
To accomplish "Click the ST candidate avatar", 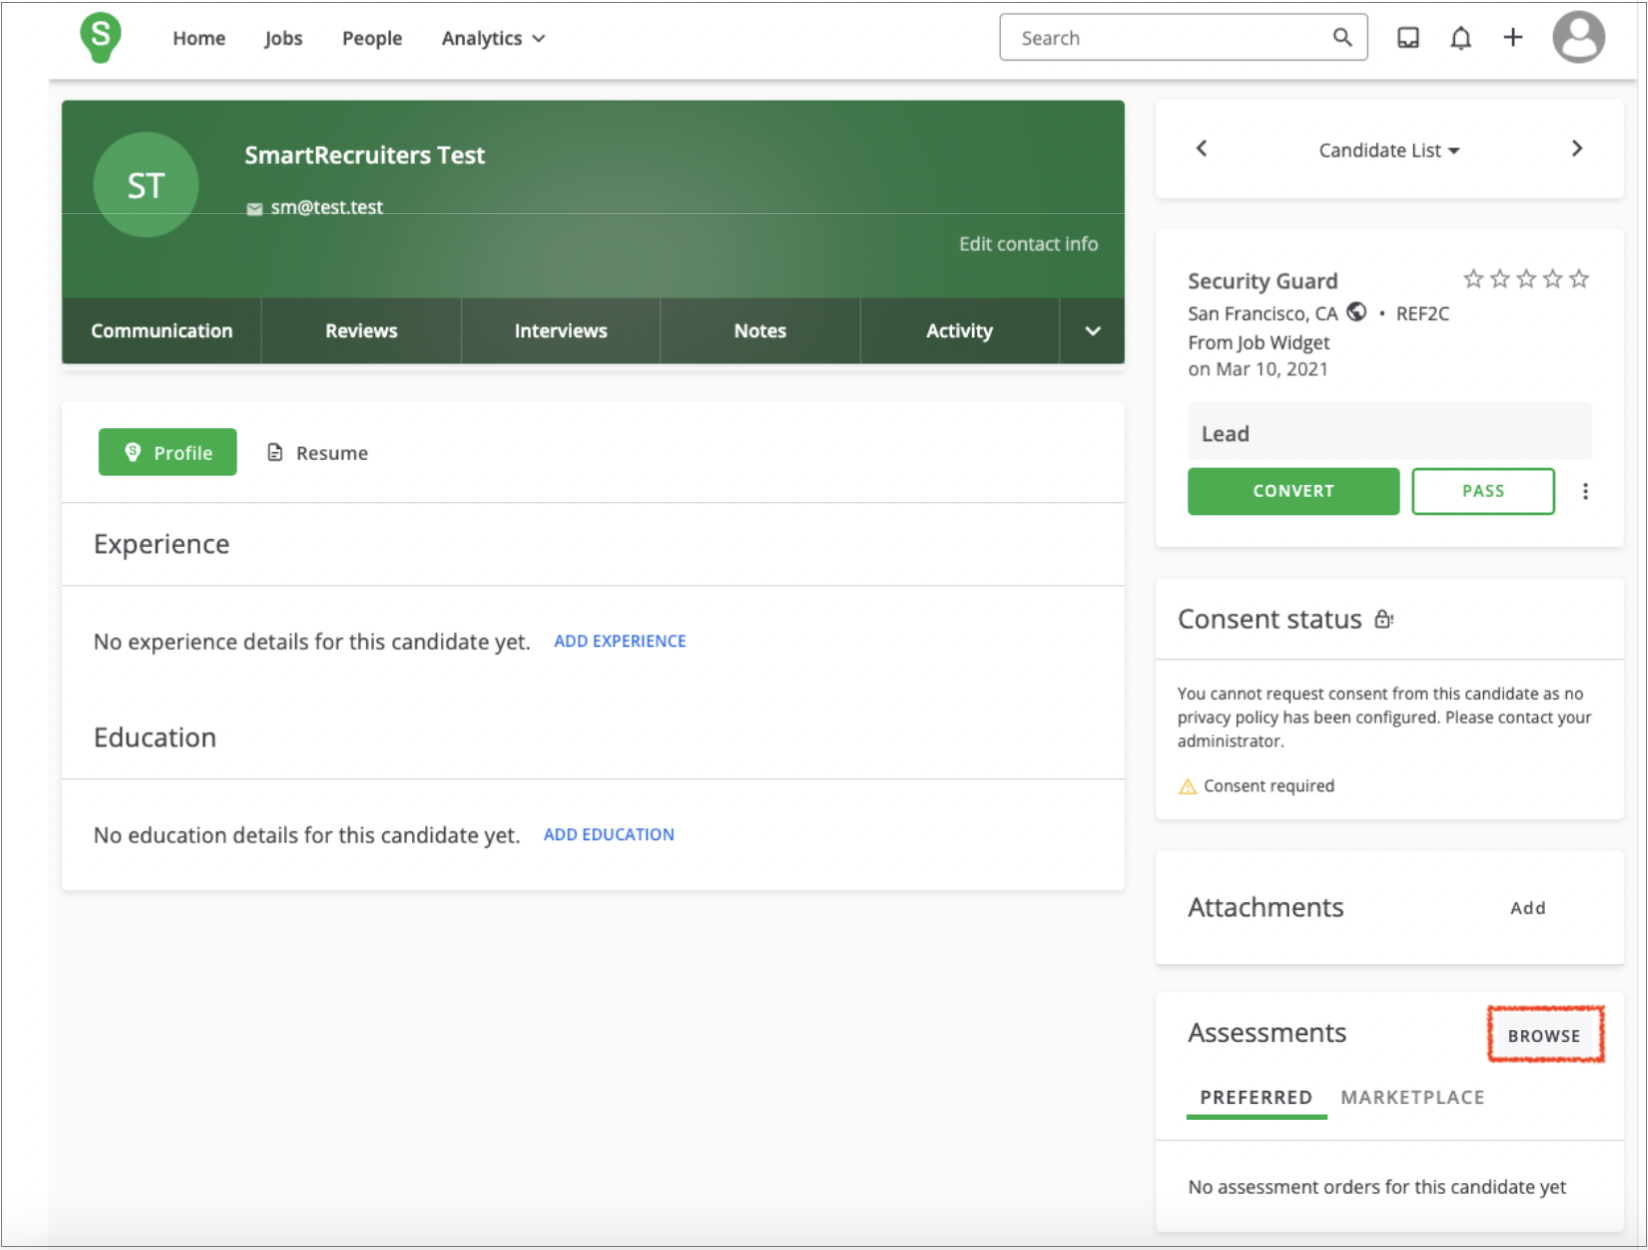I will click(146, 185).
